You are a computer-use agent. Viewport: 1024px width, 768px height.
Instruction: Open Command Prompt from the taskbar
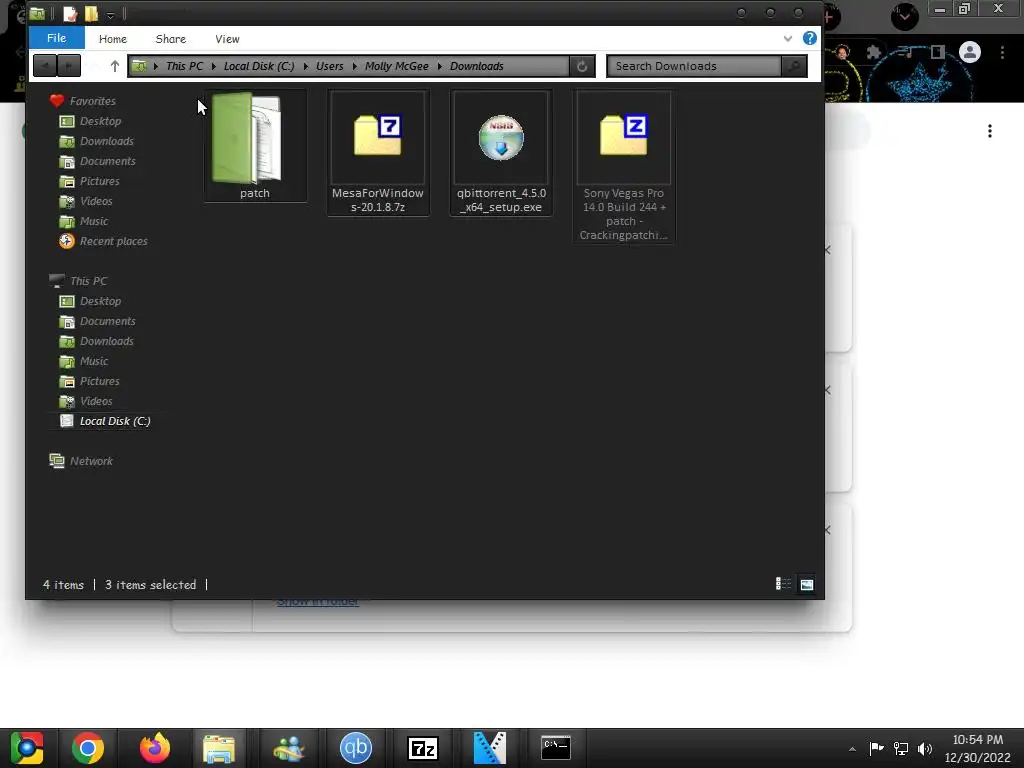pos(556,748)
